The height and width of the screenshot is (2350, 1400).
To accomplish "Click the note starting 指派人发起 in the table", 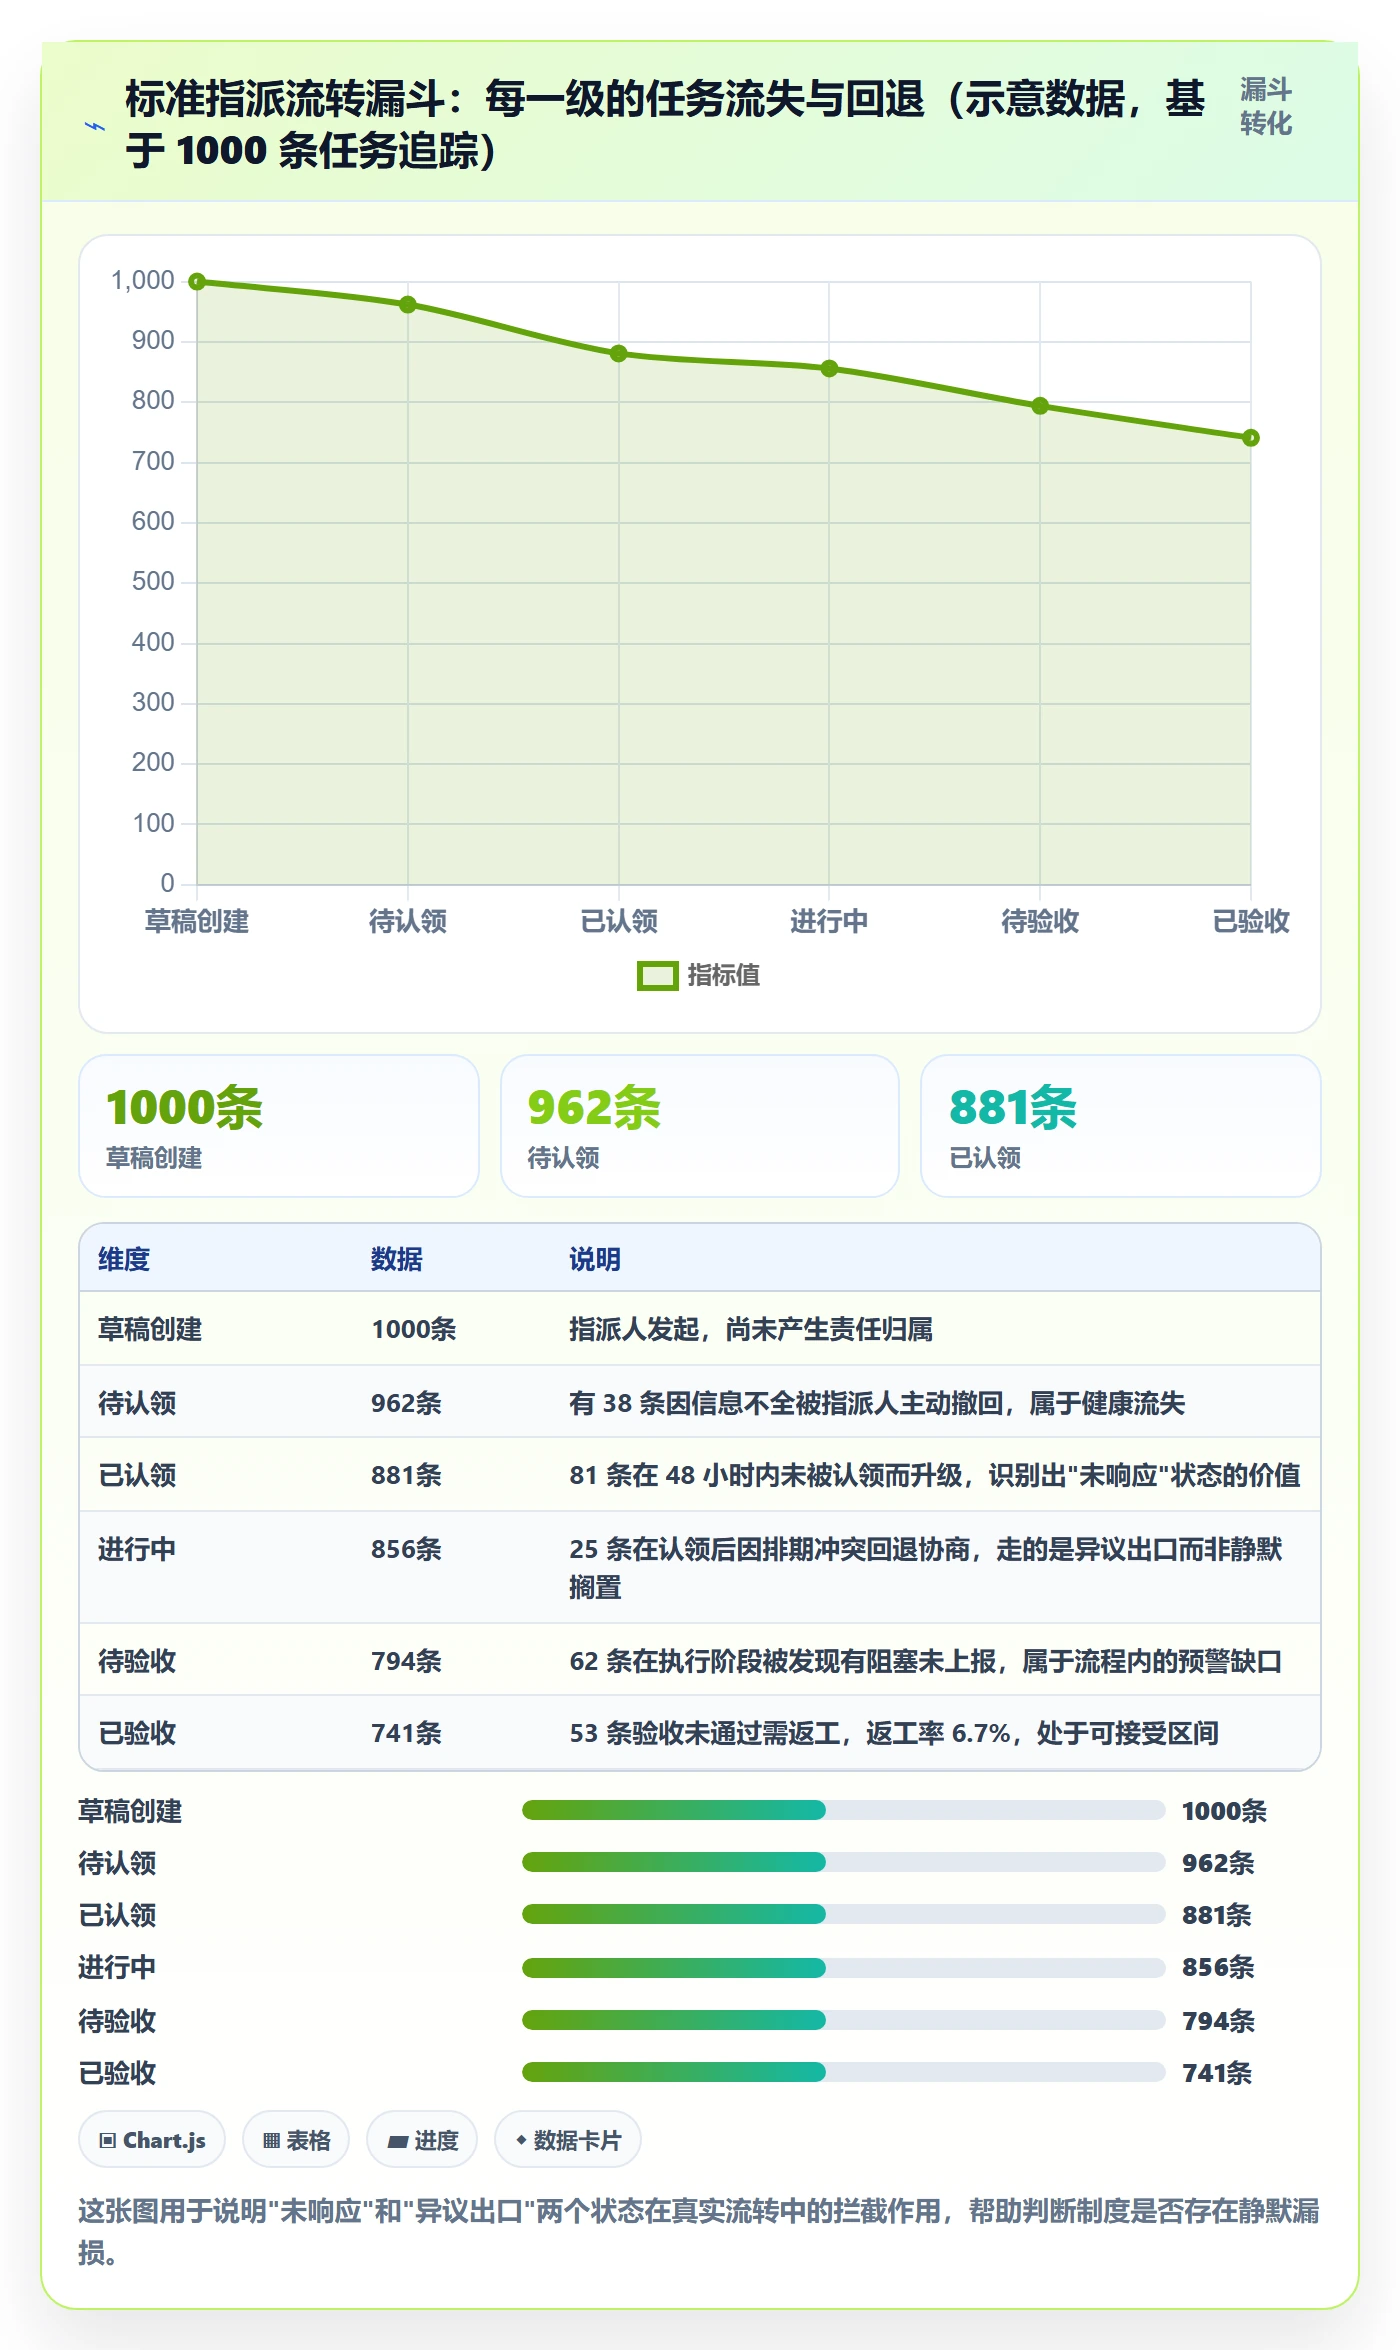I will point(751,1329).
